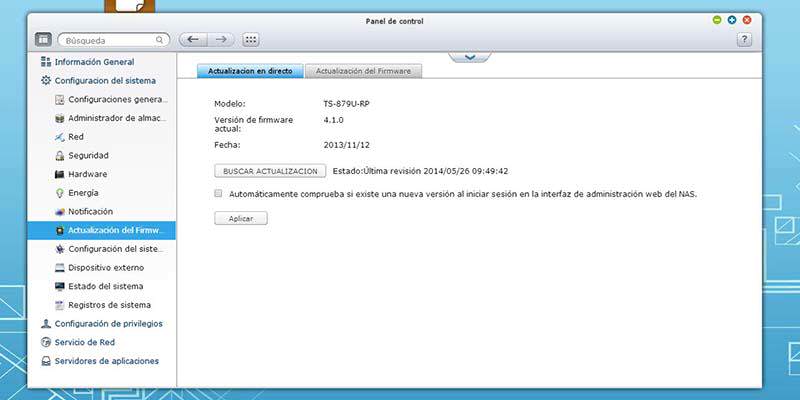
Task: Click the Actualización del Firmware sidebar icon
Action: [60, 230]
